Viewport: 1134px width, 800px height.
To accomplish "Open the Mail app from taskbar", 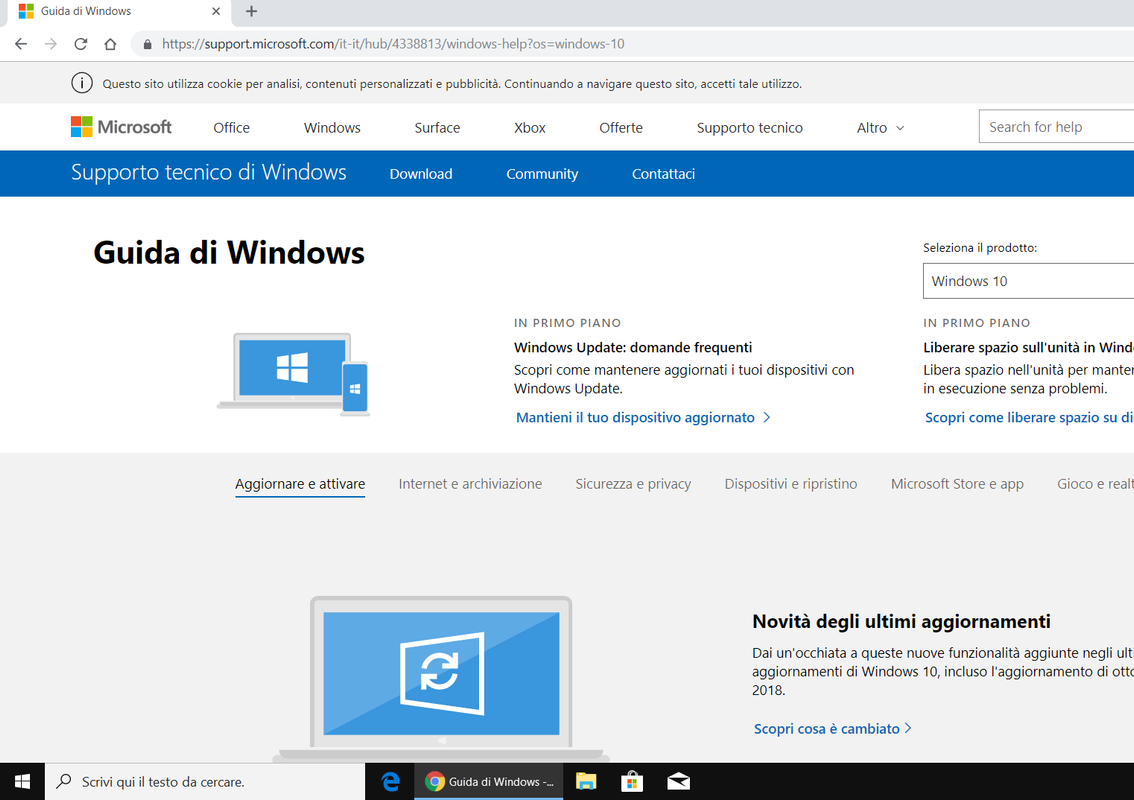I will 678,781.
